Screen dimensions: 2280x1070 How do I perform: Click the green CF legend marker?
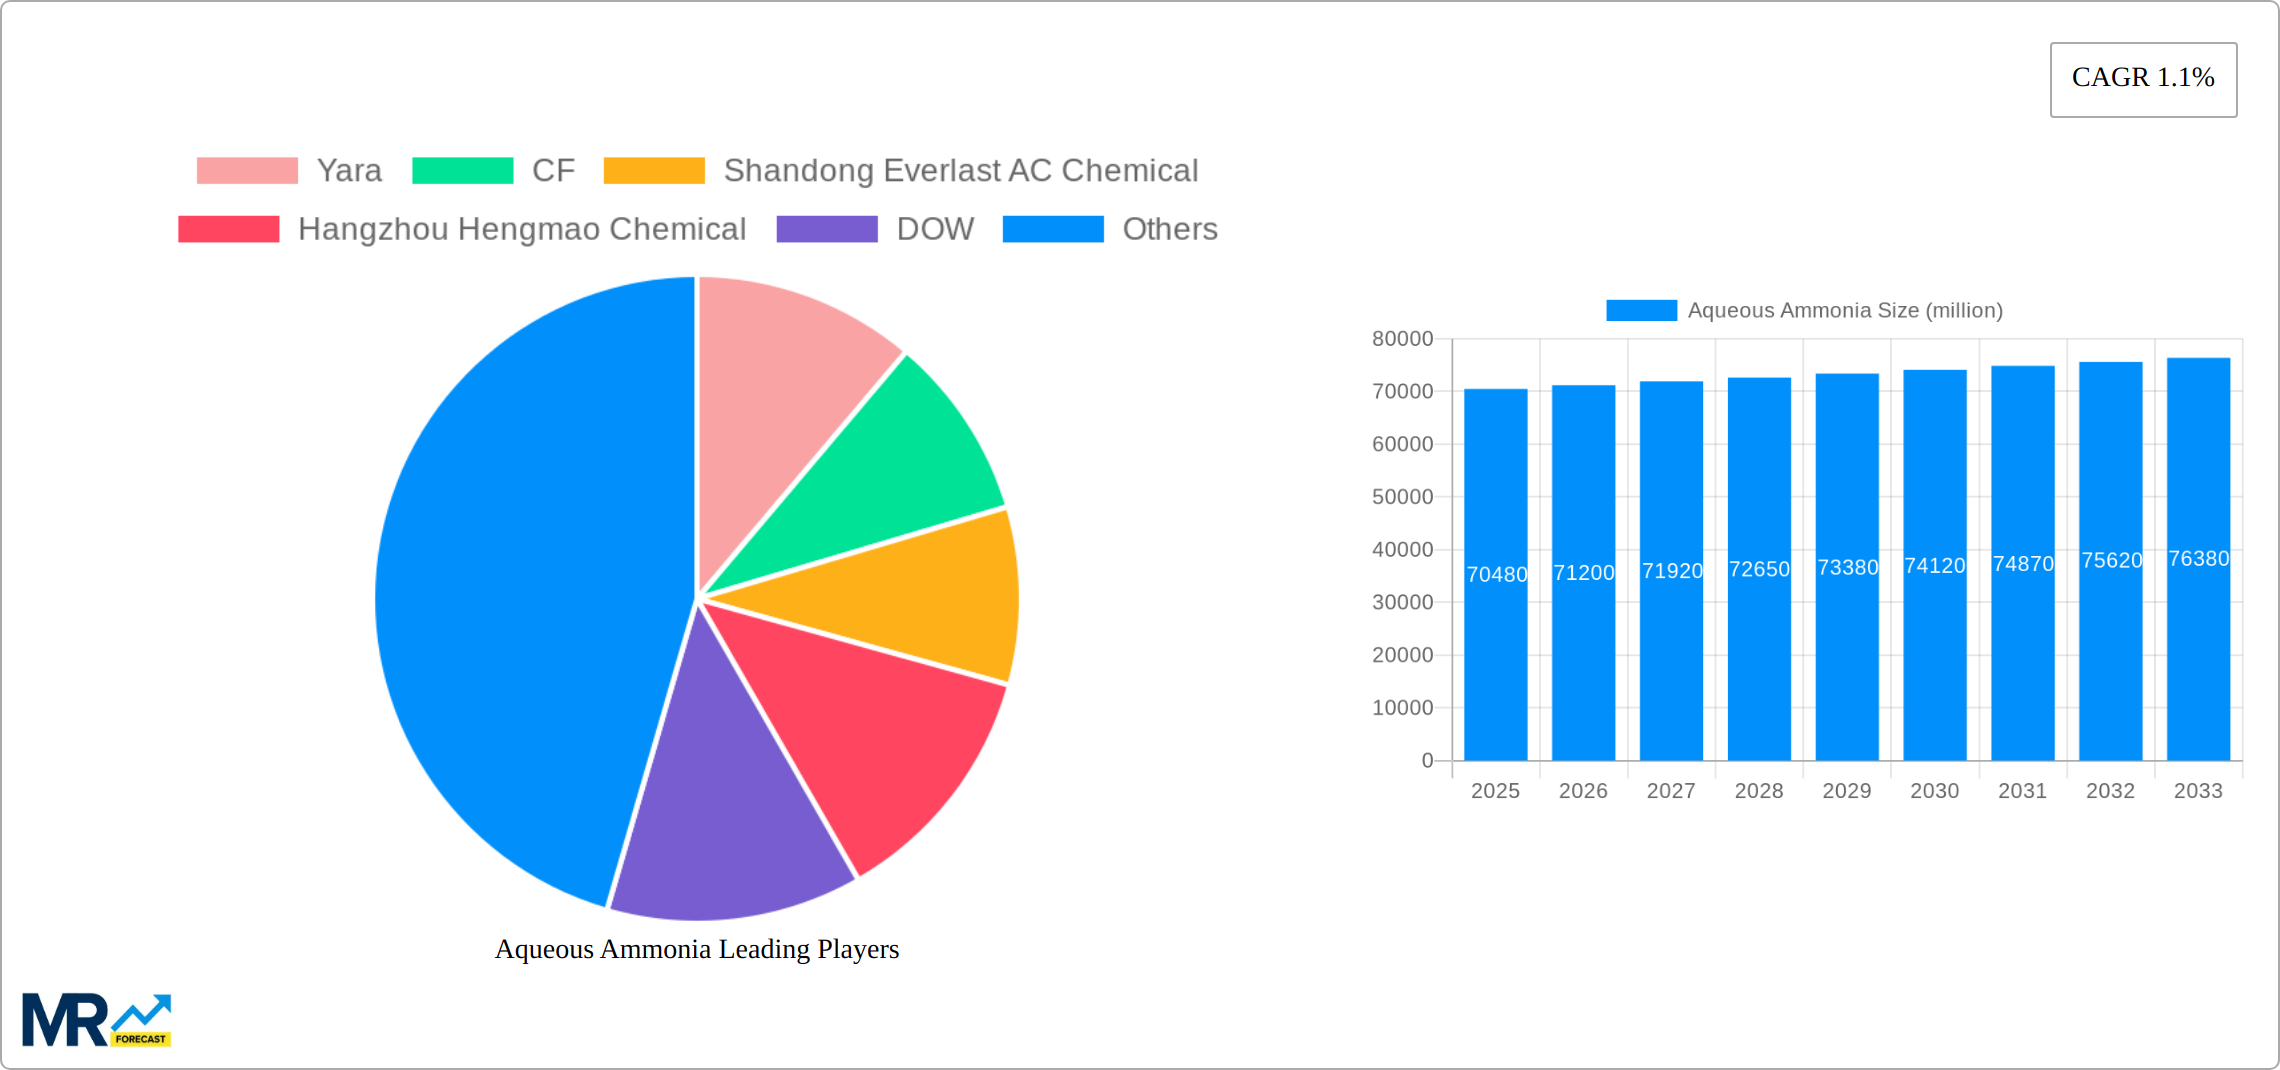coord(463,170)
